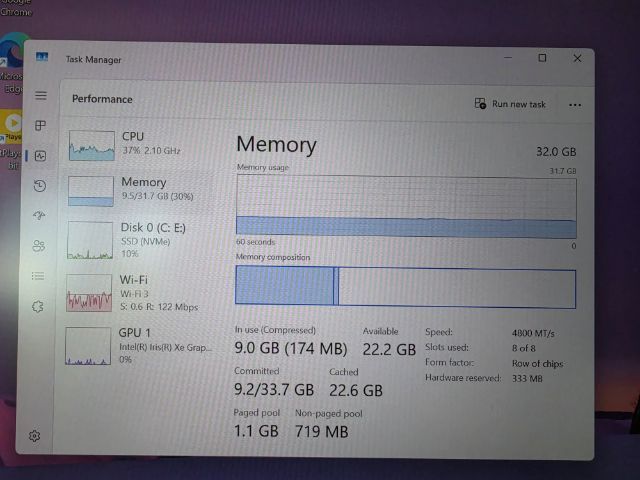Click the Memory usage graph
Viewport: 640px width, 480px height.
406,207
